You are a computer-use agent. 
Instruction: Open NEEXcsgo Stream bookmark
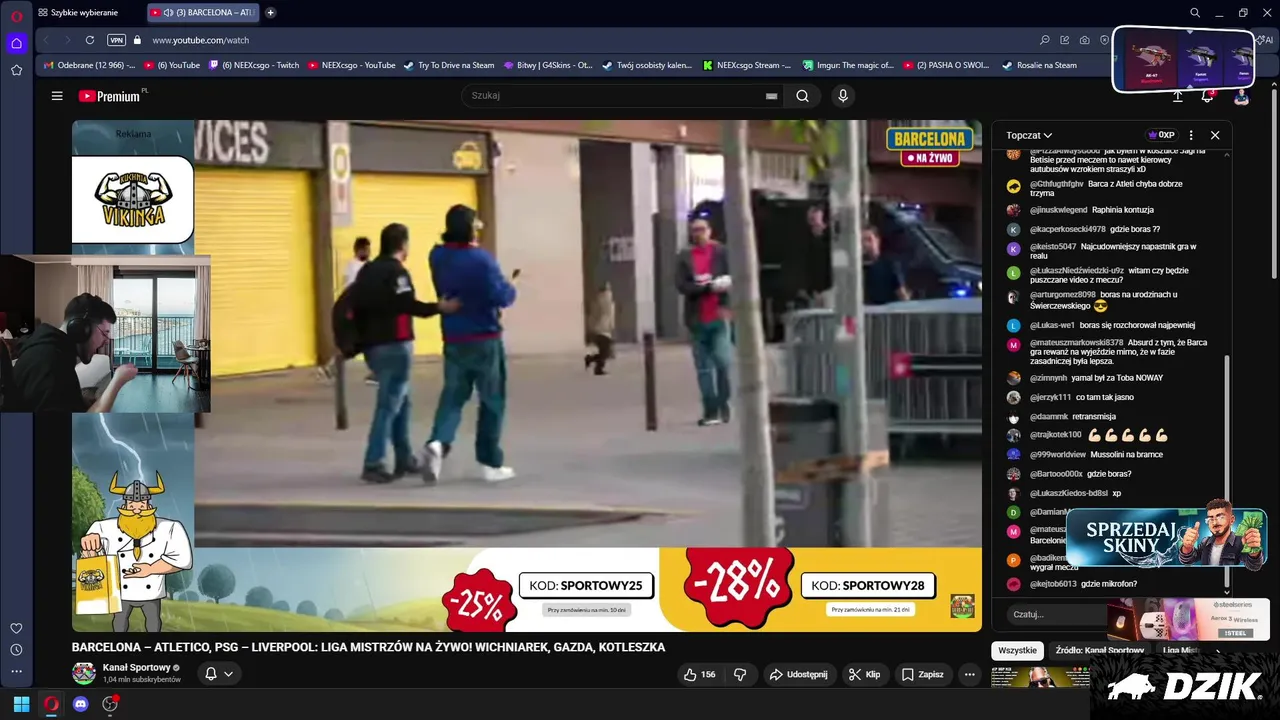tap(747, 65)
